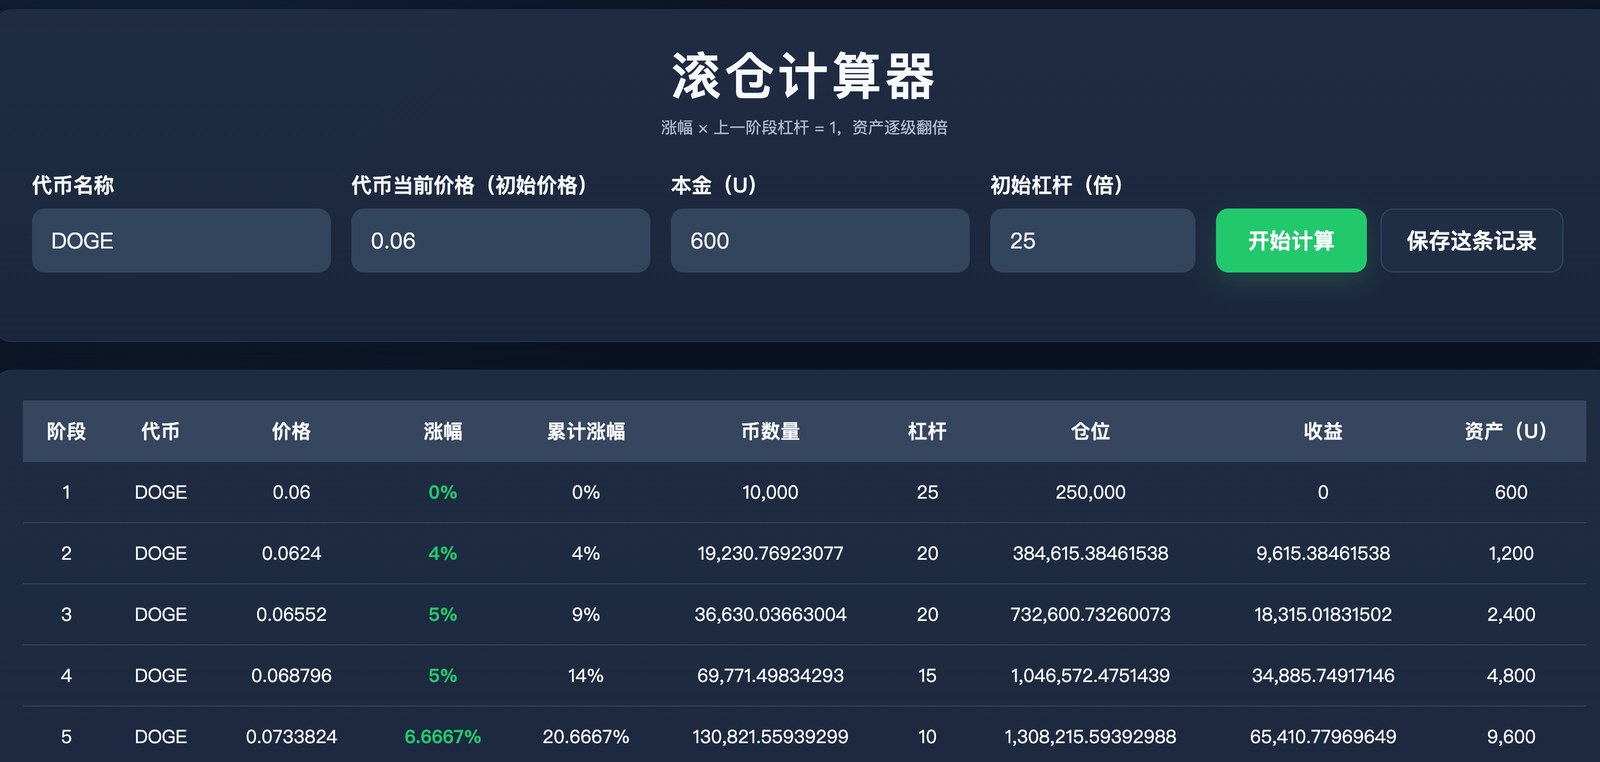
Task: Focus the 代币名称 field containing DOGE
Action: (181, 240)
